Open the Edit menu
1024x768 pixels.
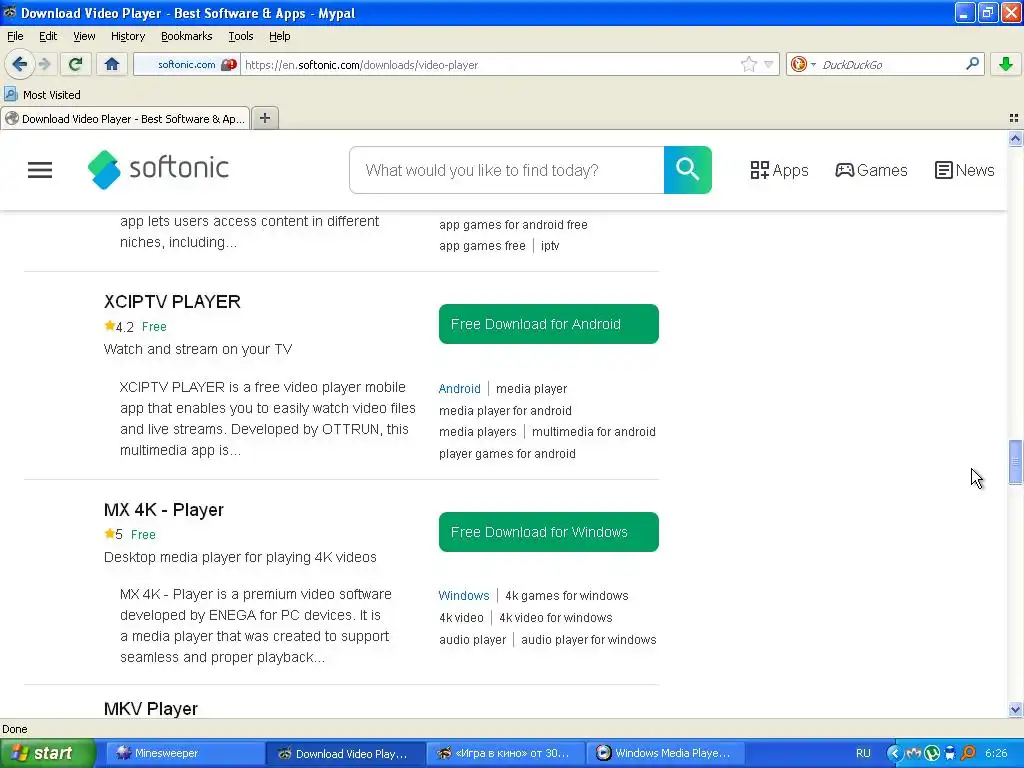coord(48,36)
